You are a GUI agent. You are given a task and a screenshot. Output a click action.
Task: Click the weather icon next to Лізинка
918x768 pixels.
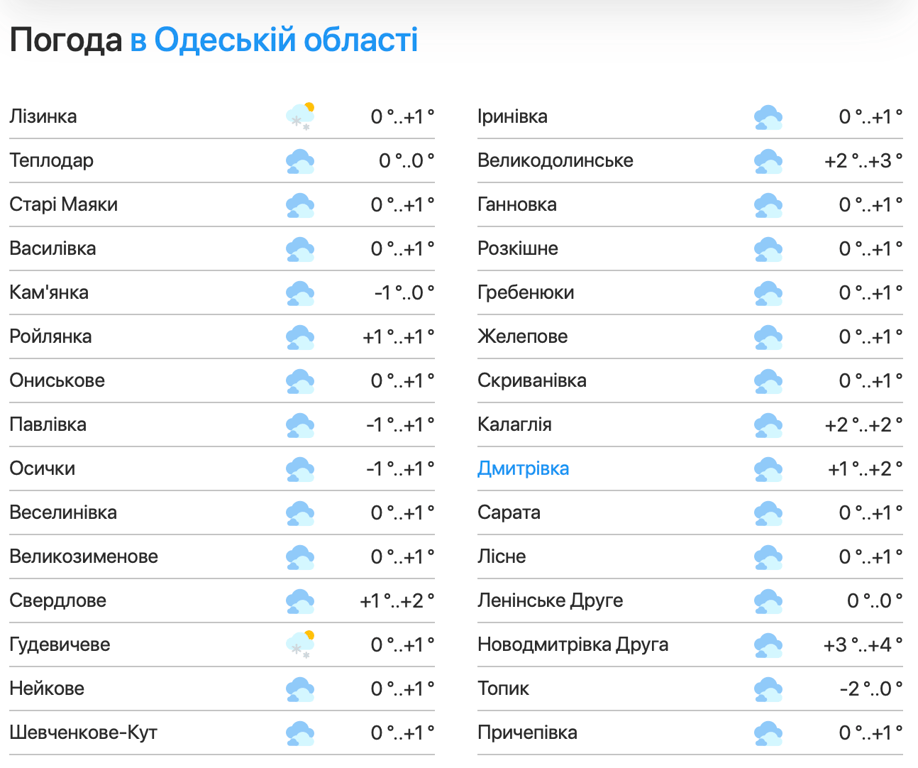300,117
